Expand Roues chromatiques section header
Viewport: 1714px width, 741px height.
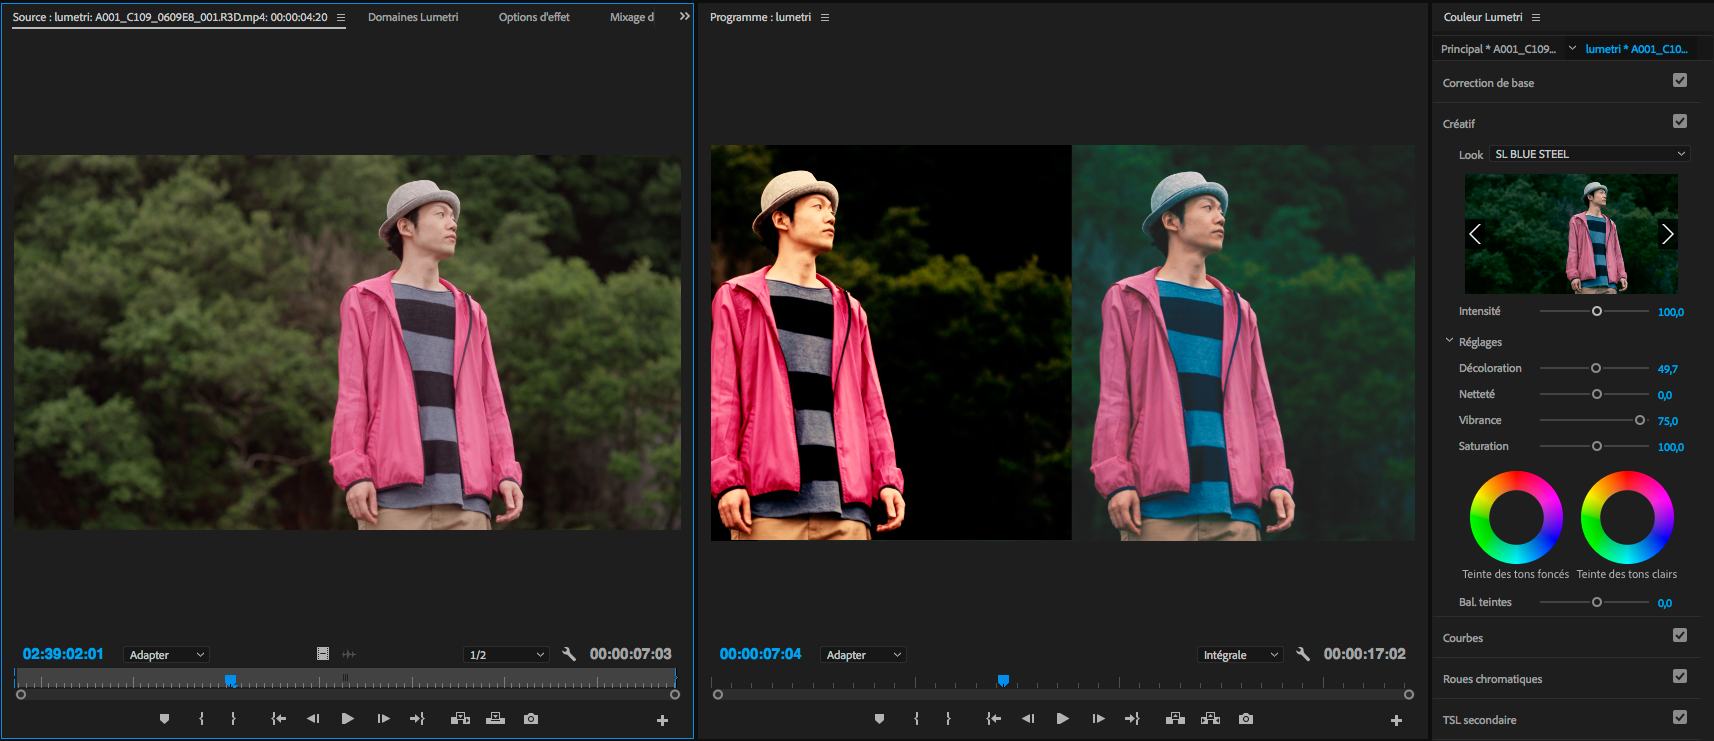pyautogui.click(x=1492, y=679)
